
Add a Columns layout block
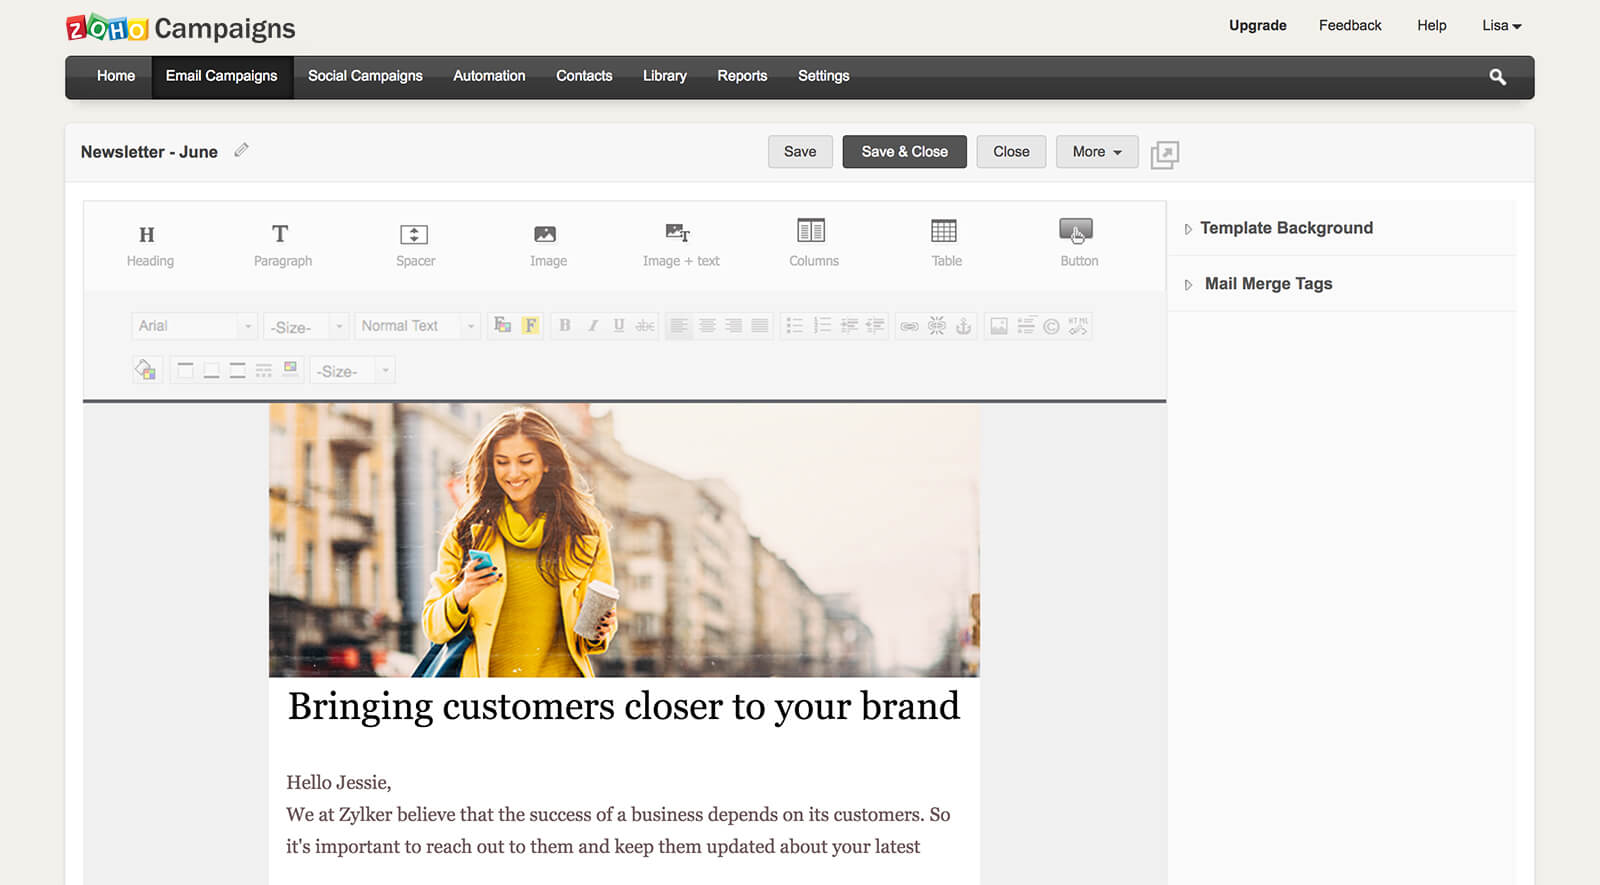click(812, 243)
